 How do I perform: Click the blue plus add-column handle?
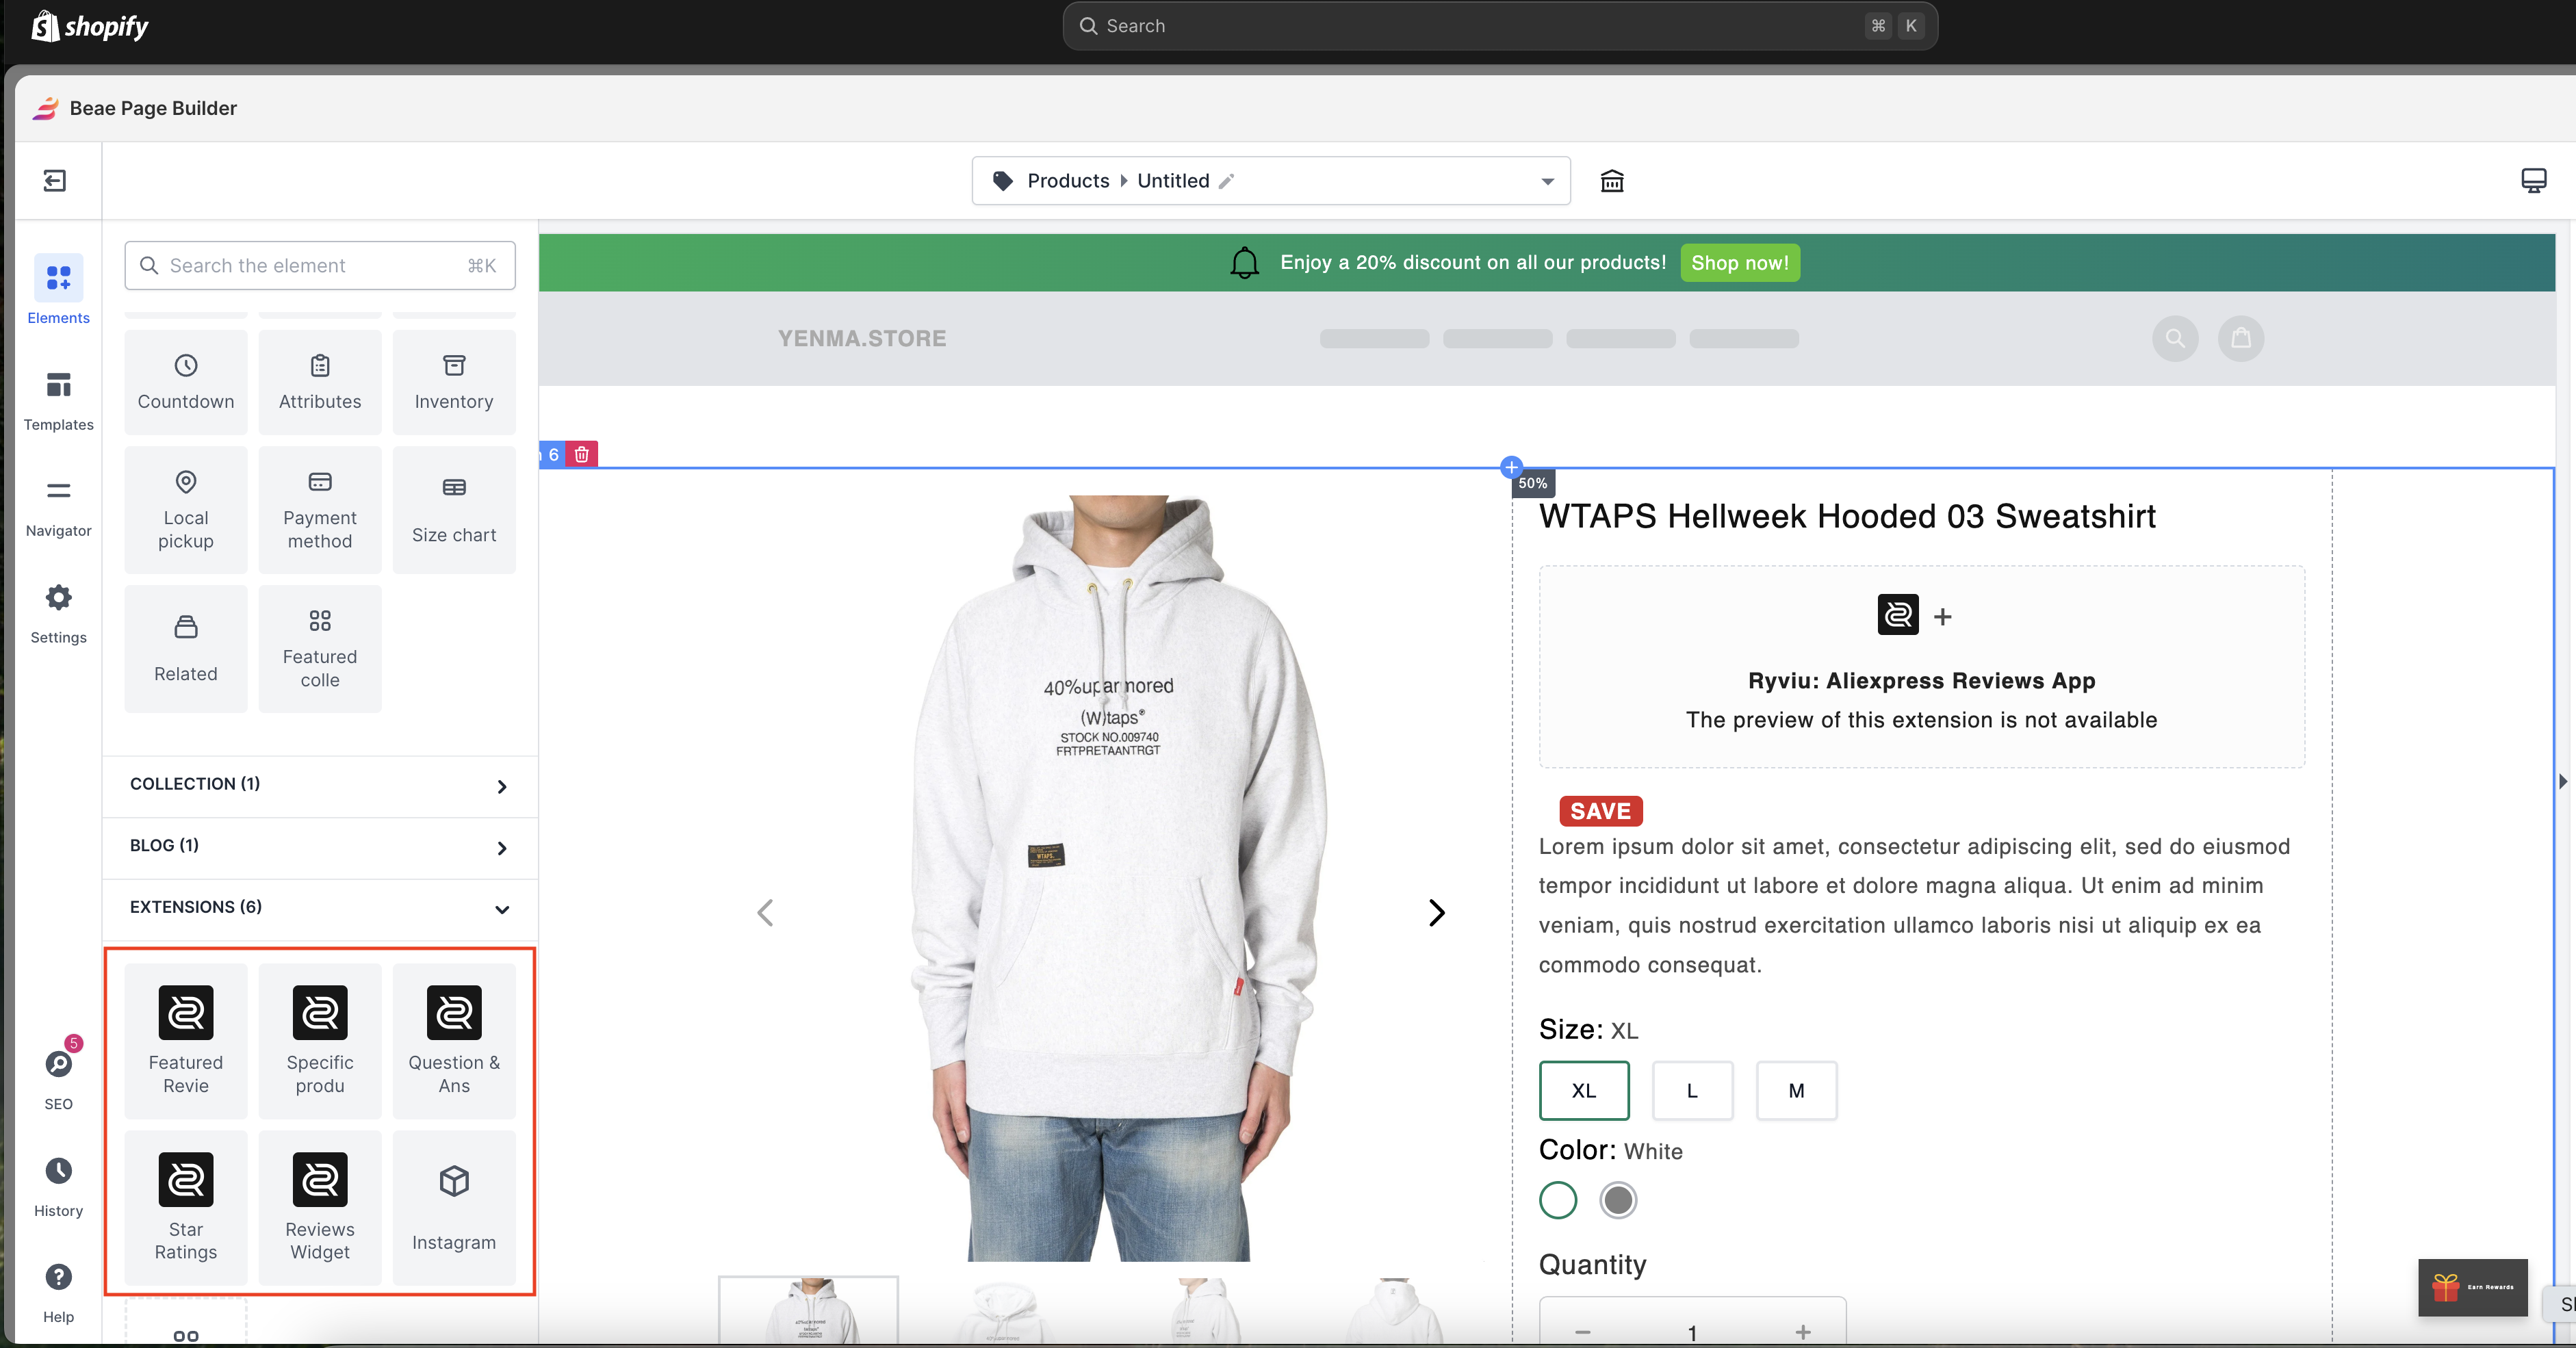1512,467
